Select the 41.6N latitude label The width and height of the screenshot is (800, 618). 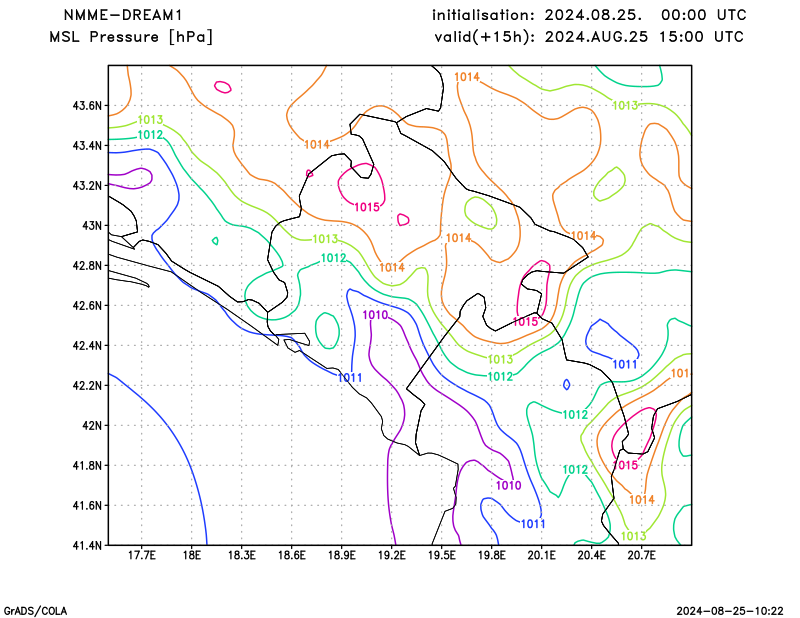pos(87,505)
